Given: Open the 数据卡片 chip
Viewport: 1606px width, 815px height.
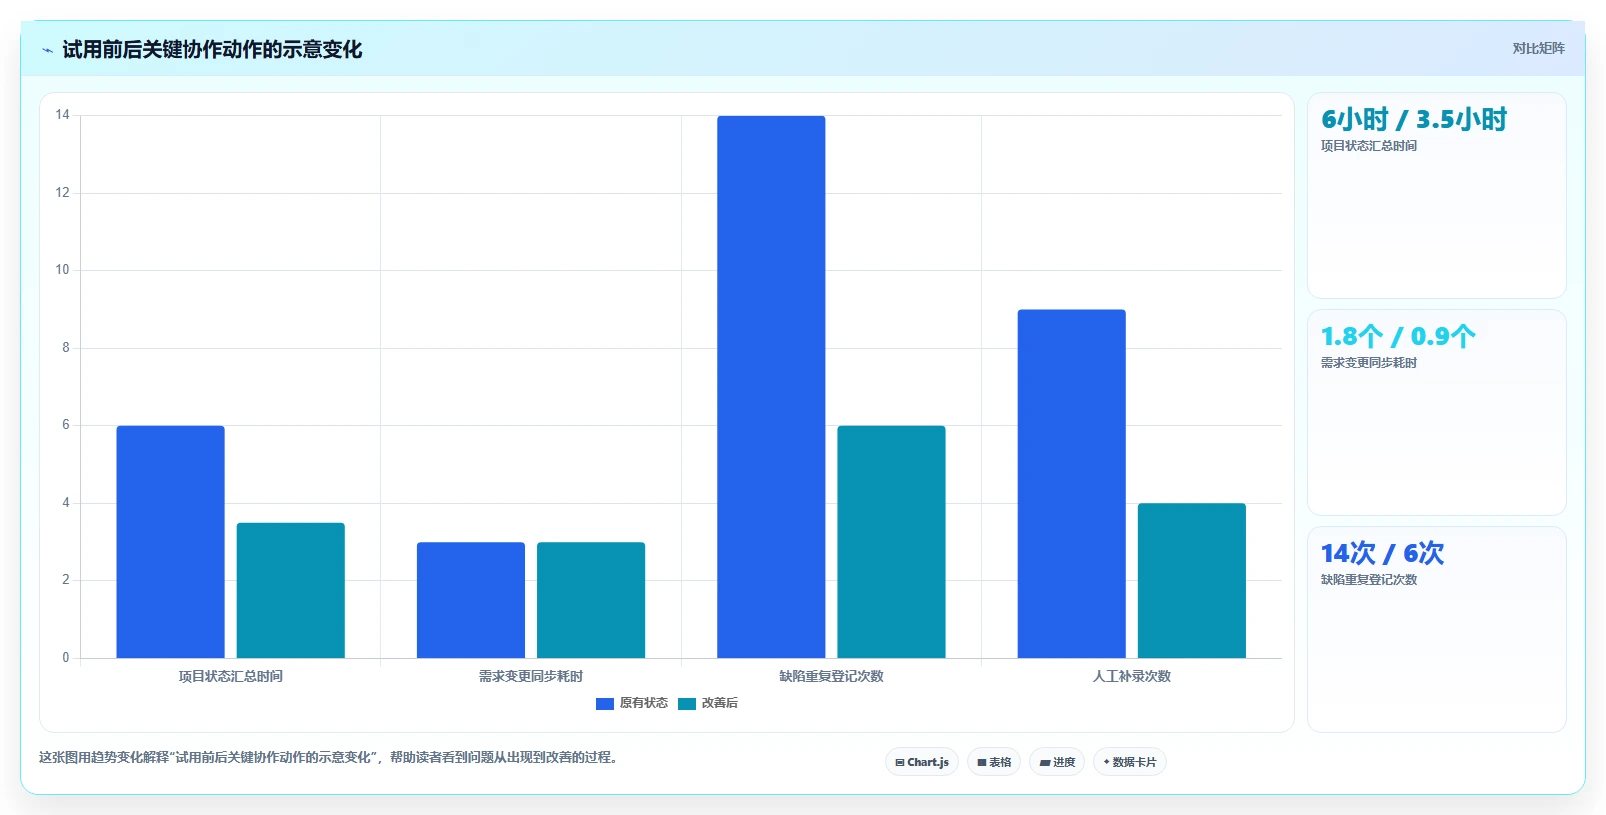Looking at the screenshot, I should 1130,762.
